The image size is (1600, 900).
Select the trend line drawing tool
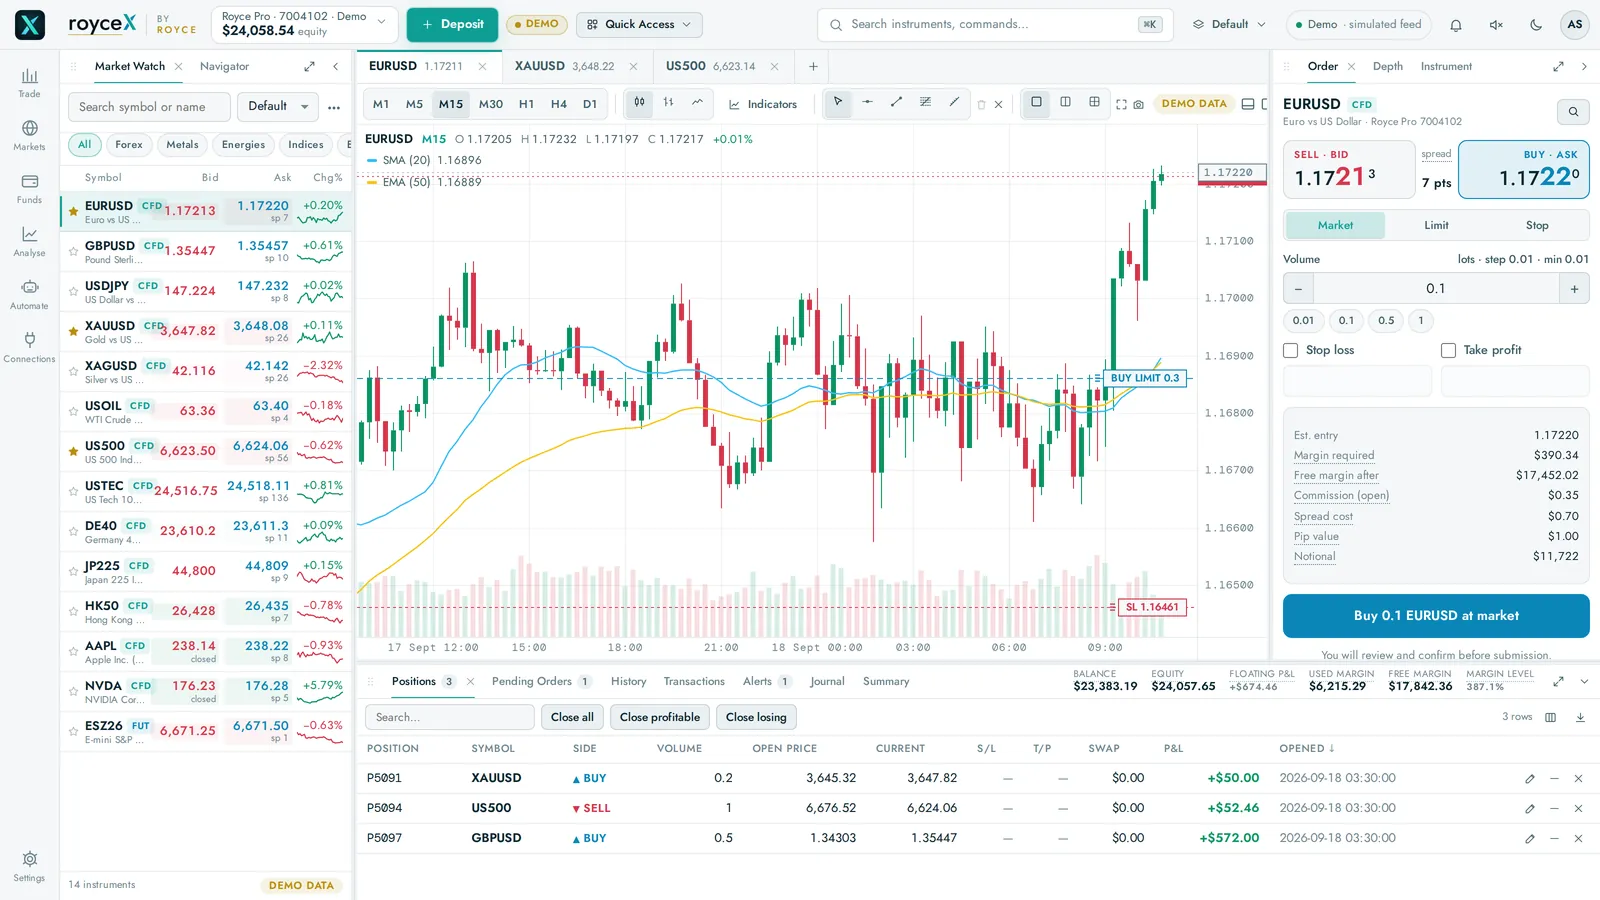tap(896, 103)
